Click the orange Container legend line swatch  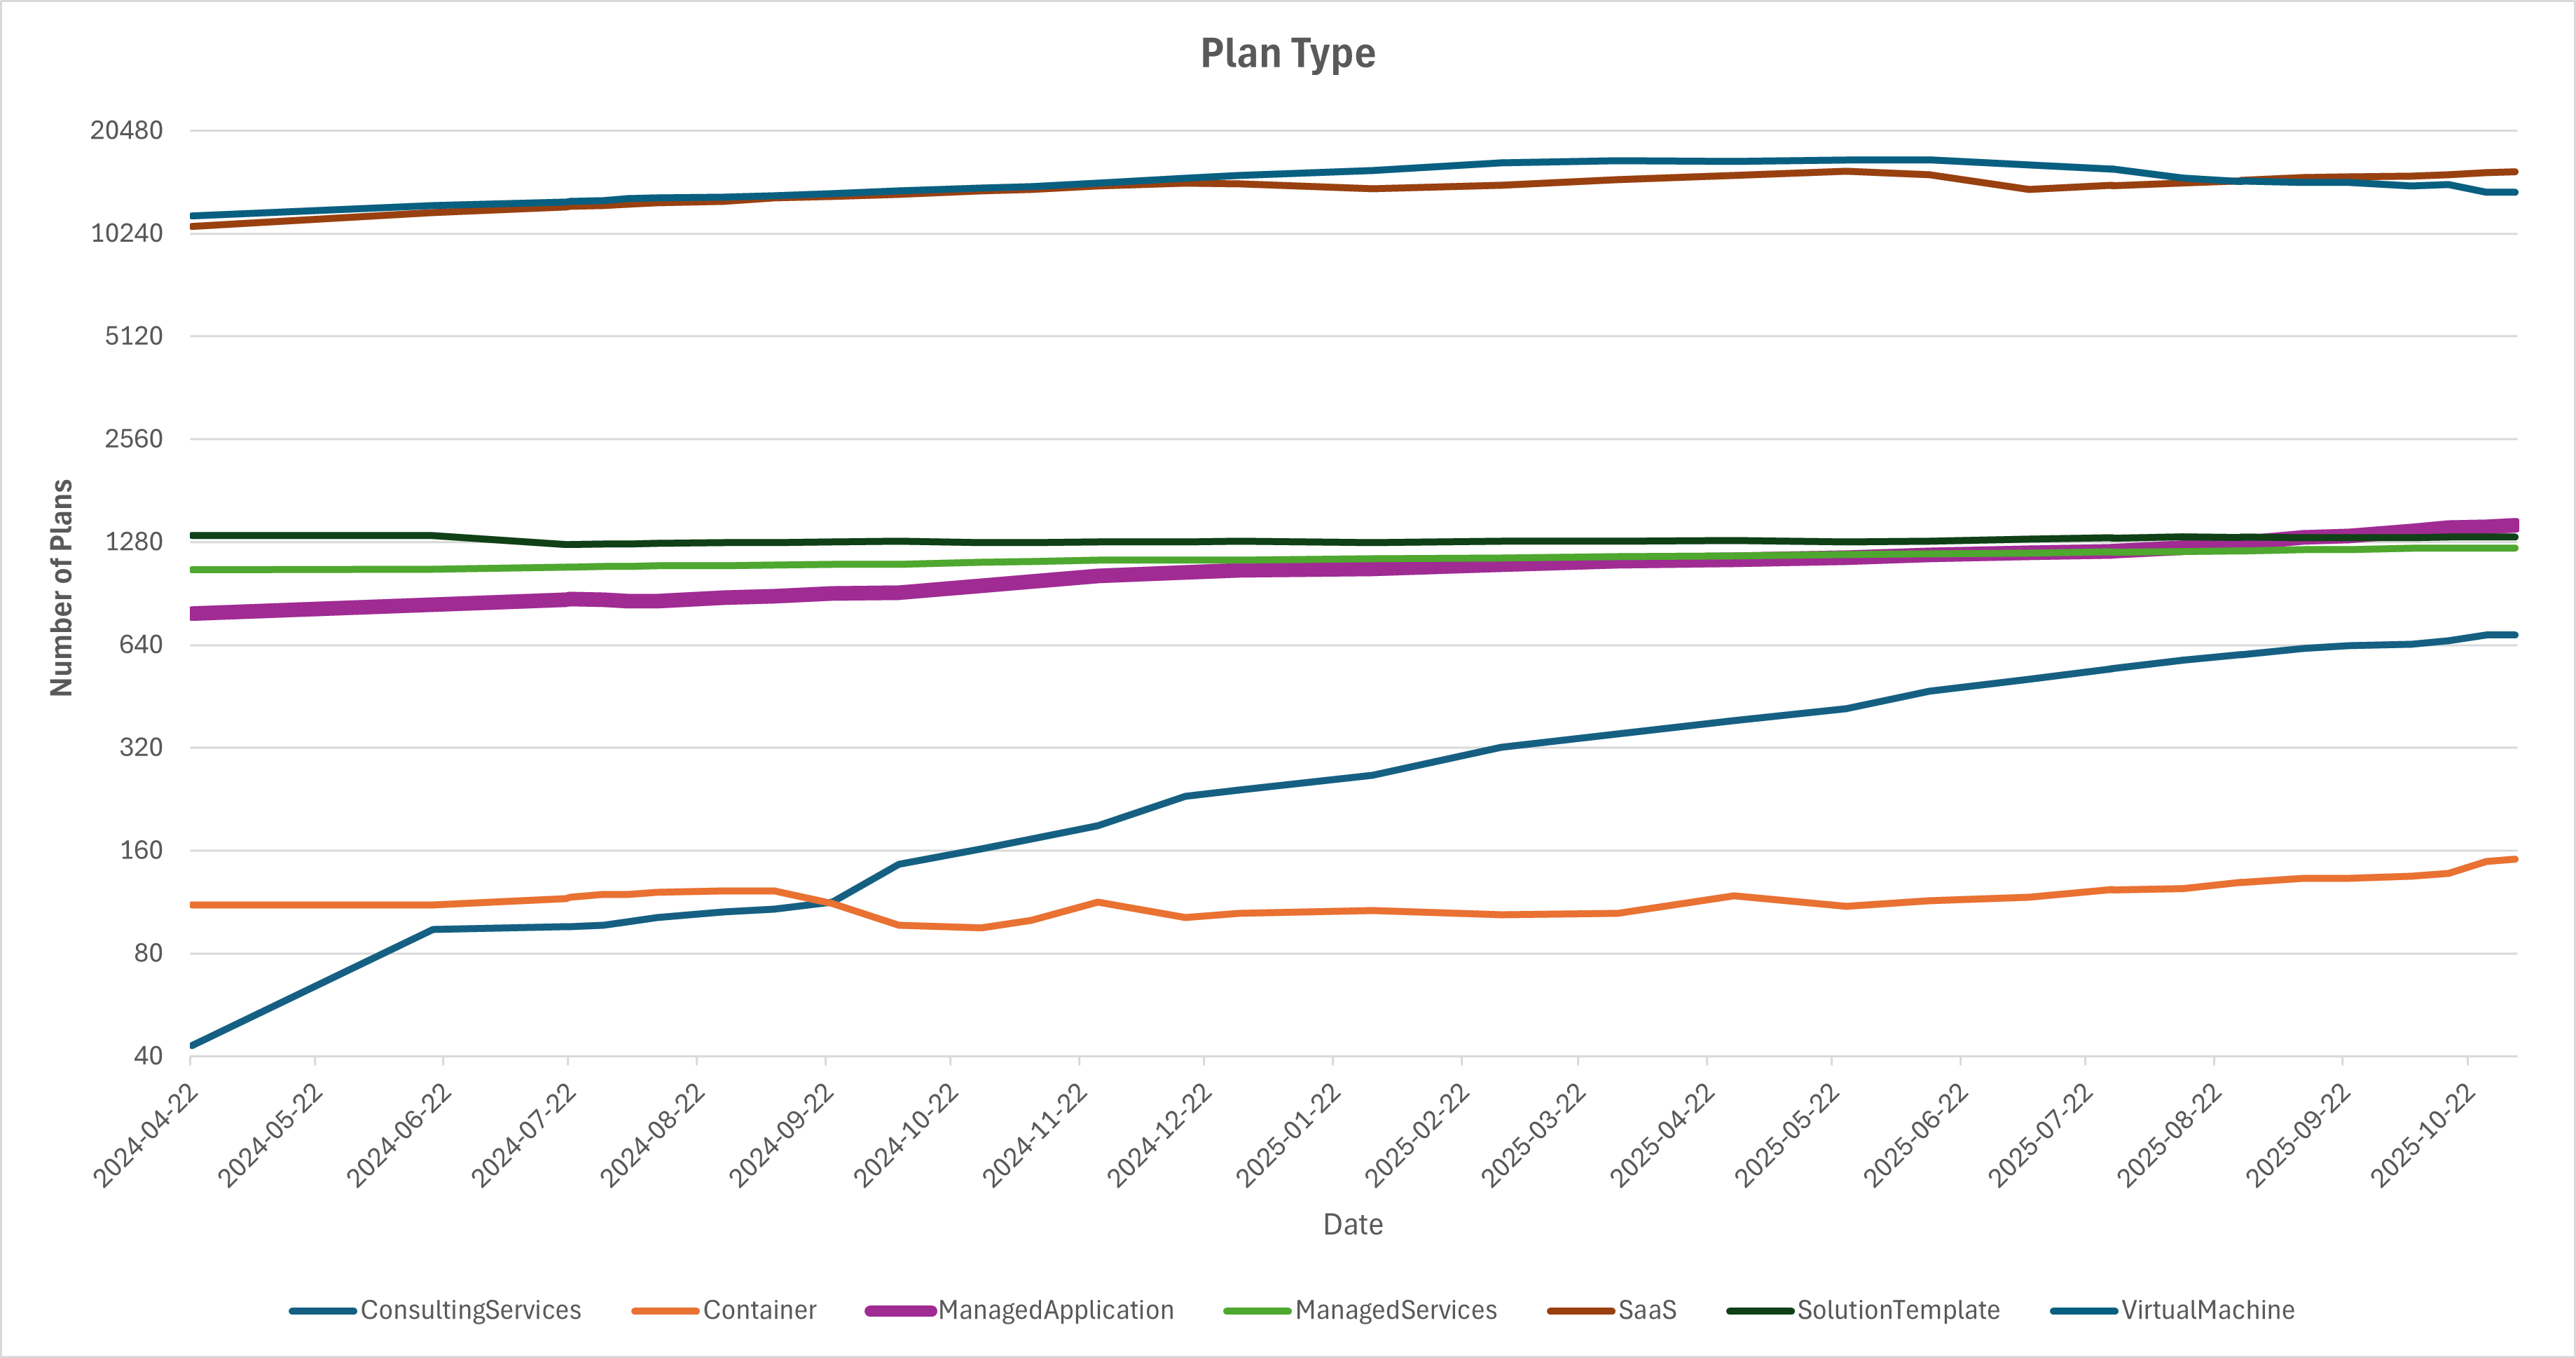coord(665,1311)
